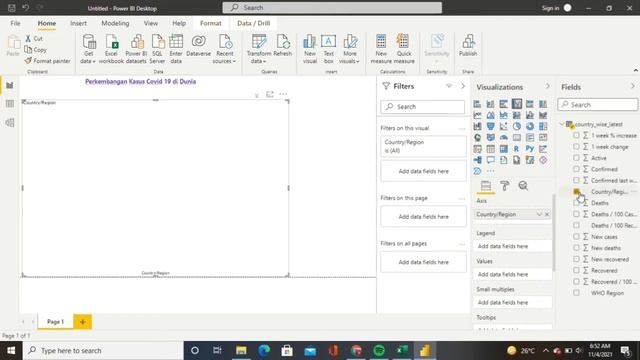The height and width of the screenshot is (360, 640).
Task: Click New measure in the ribbon
Action: tap(381, 49)
